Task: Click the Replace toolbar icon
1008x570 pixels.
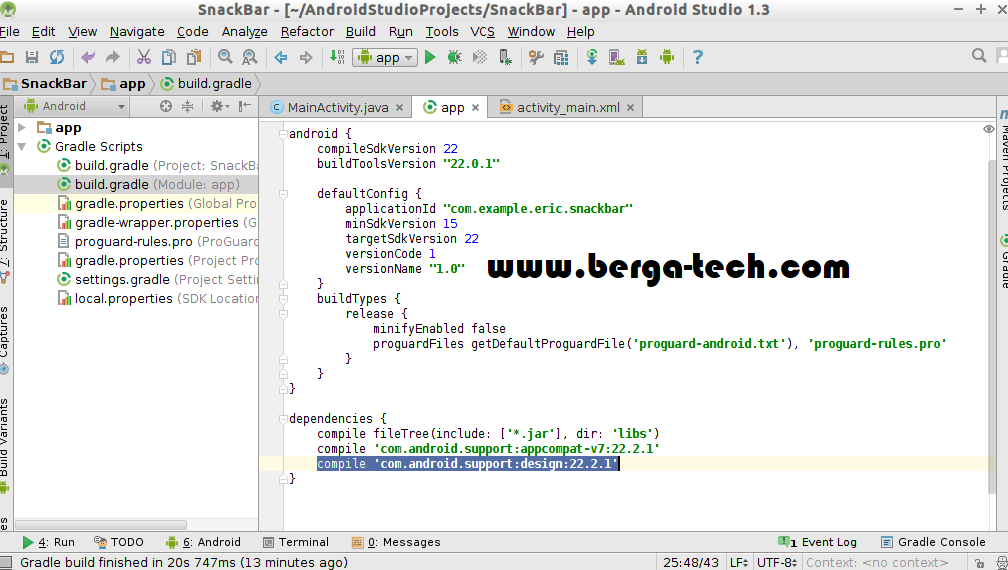Action: pyautogui.click(x=249, y=57)
